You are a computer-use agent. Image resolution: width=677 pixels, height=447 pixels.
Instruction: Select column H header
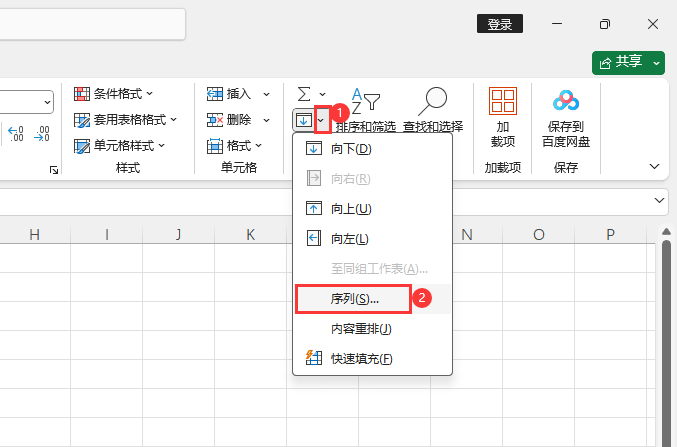(x=35, y=235)
